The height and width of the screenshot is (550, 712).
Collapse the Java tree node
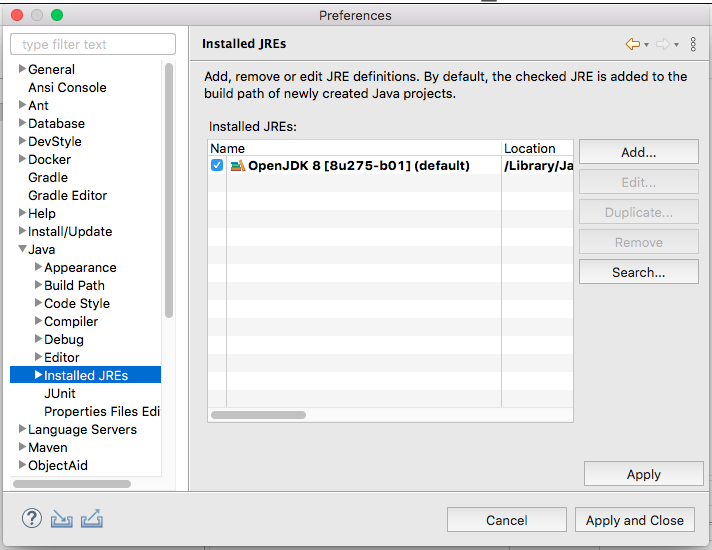pos(22,250)
